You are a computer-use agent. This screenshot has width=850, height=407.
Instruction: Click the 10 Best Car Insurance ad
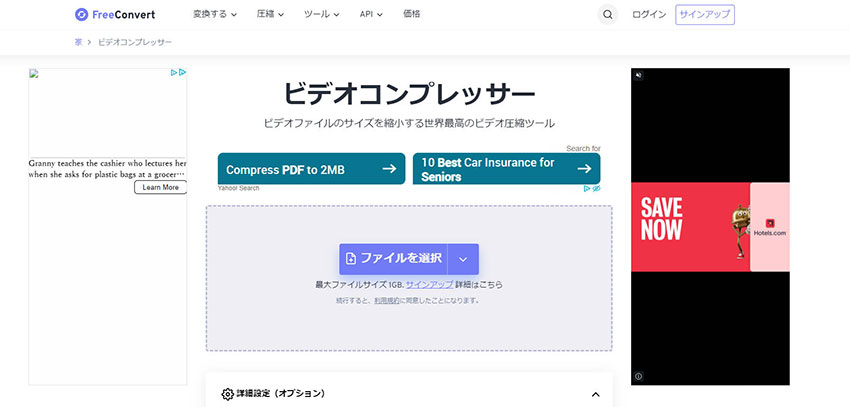click(506, 169)
